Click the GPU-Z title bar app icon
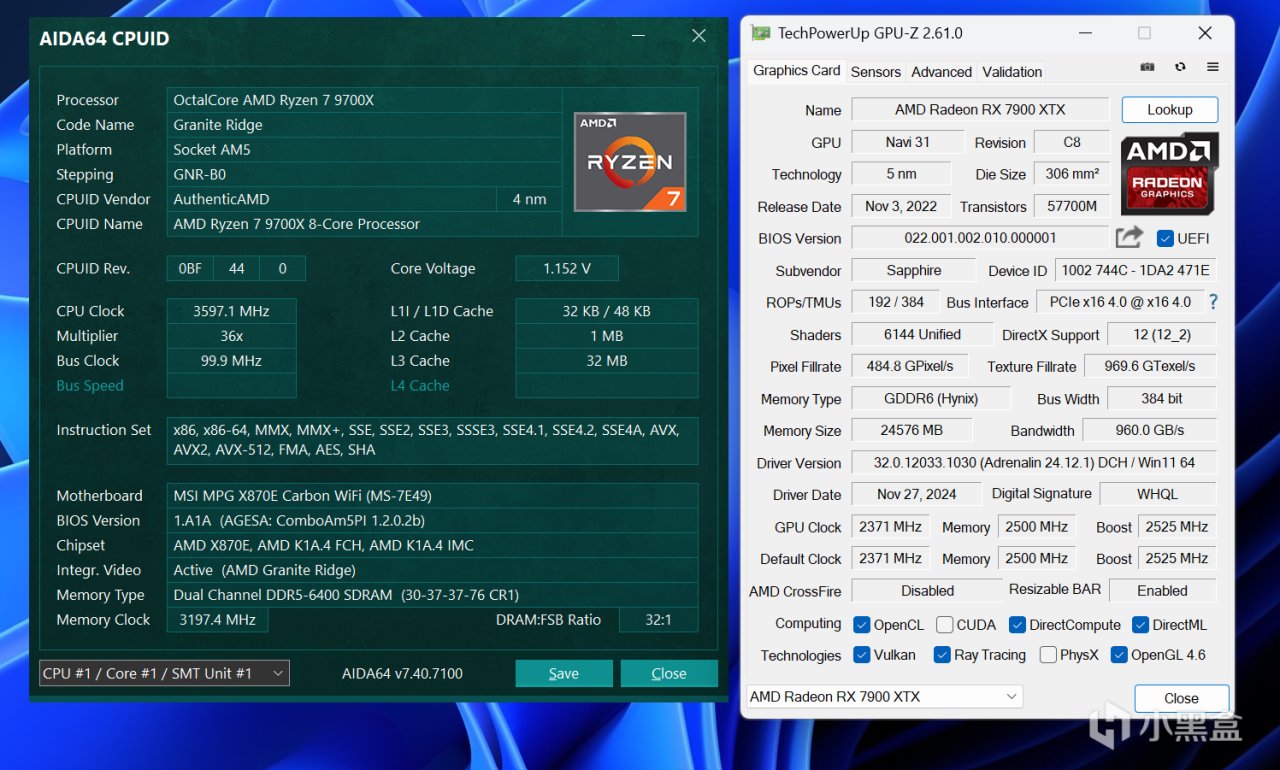Screen dimensions: 1280x770 click(x=761, y=33)
